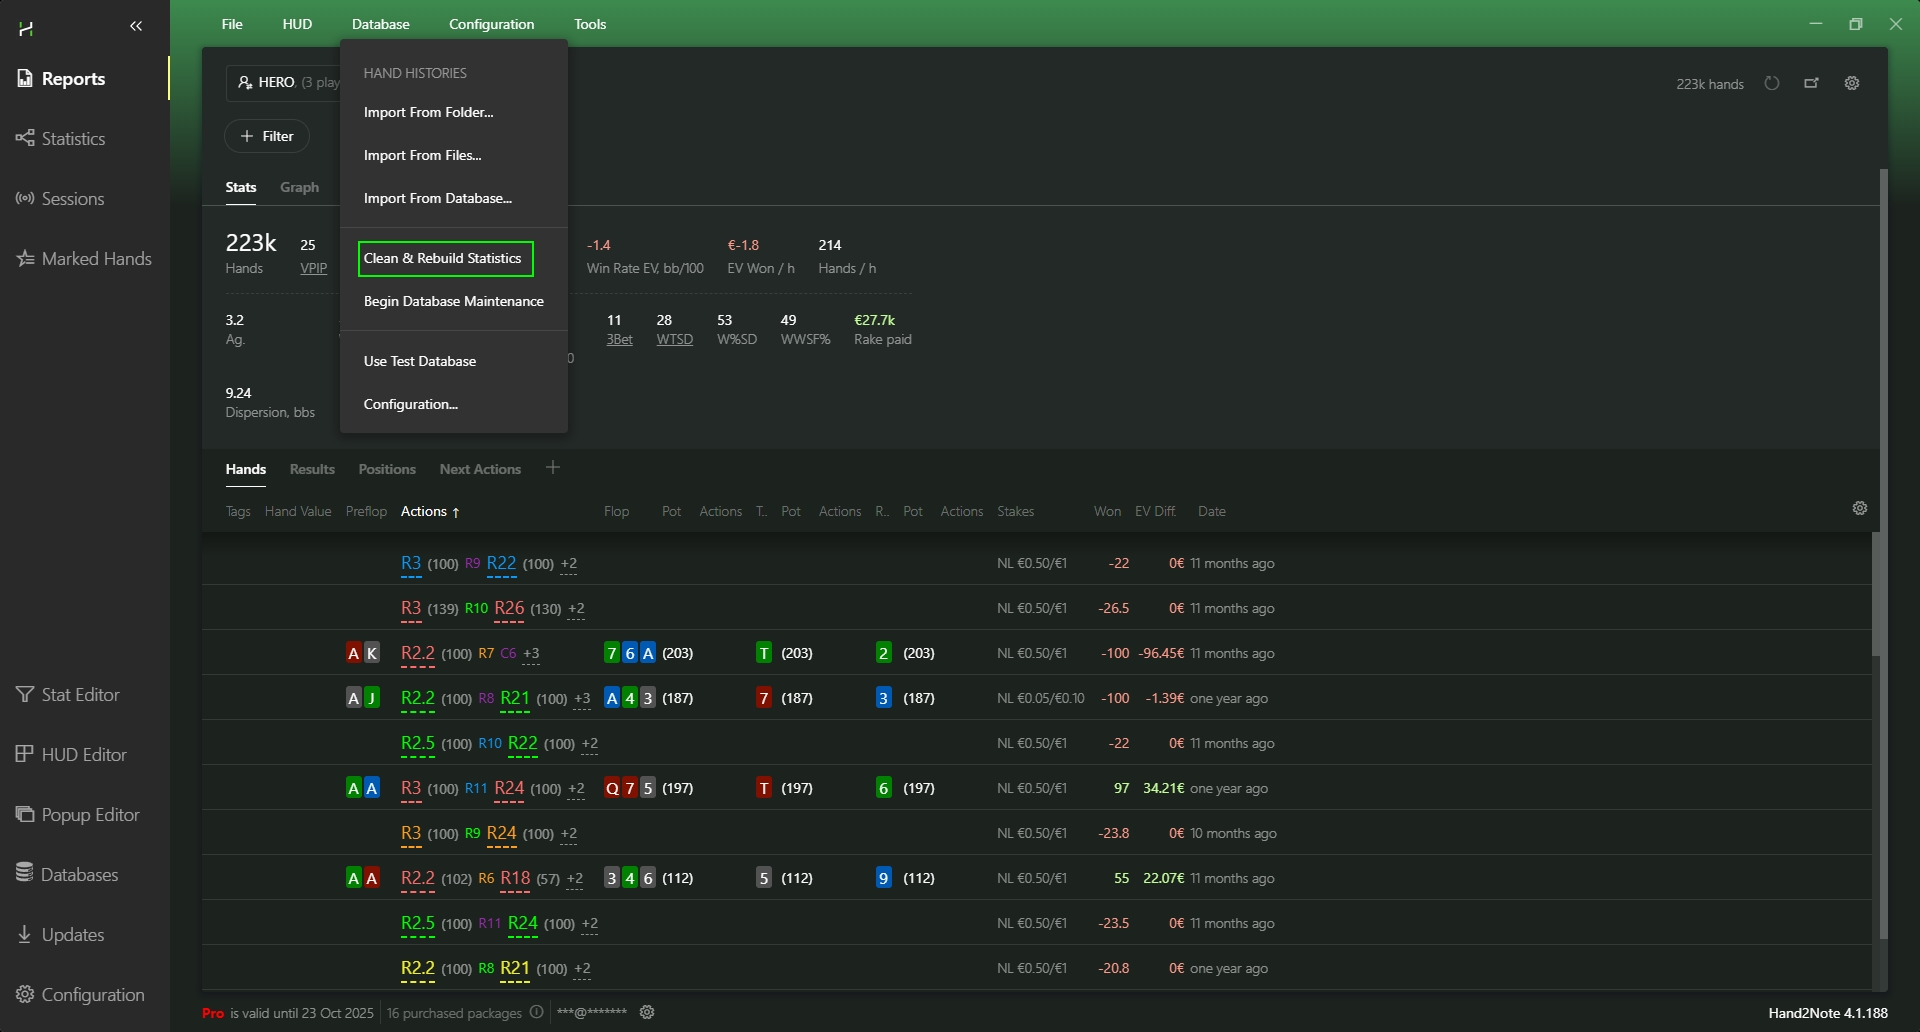Add a new tab with plus icon
This screenshot has width=1920, height=1032.
pyautogui.click(x=553, y=468)
